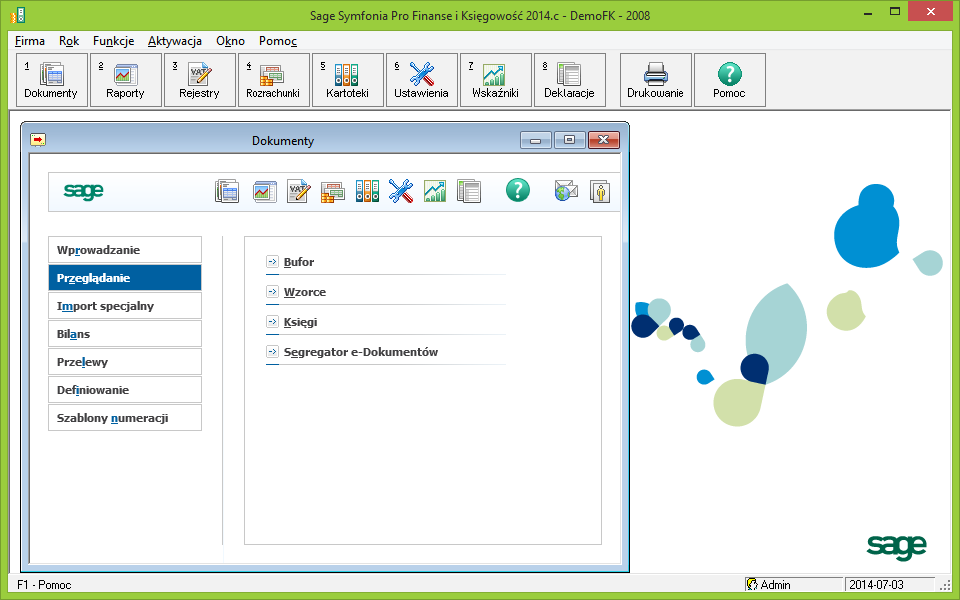
Task: Open the Funkcje menu
Action: click(114, 41)
